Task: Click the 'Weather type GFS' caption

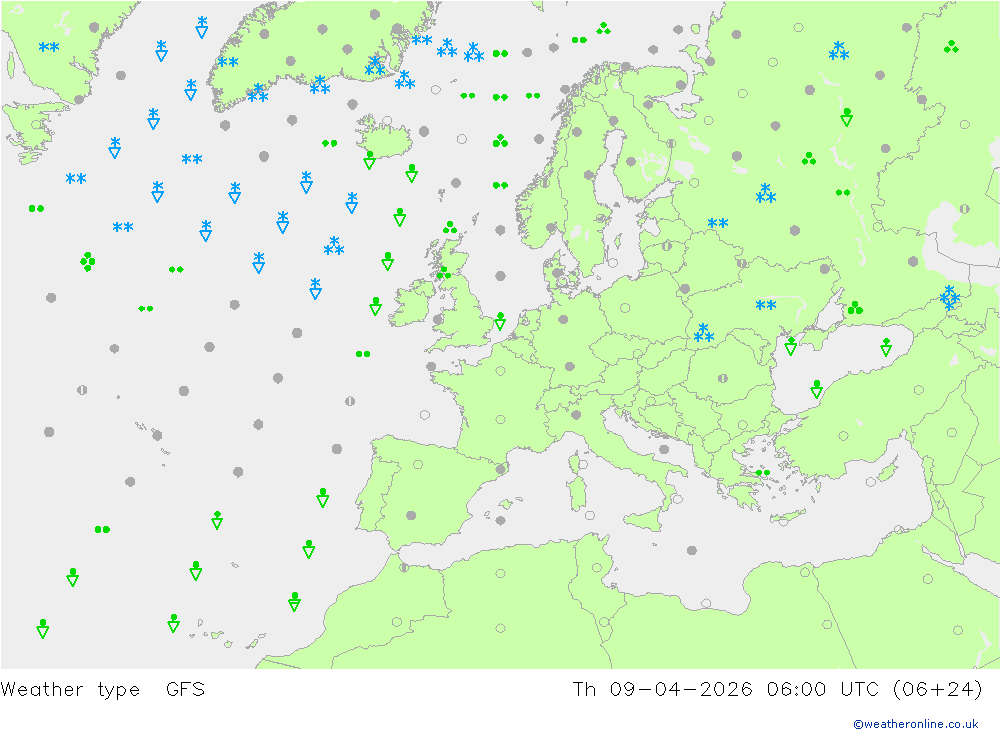Action: pyautogui.click(x=103, y=690)
